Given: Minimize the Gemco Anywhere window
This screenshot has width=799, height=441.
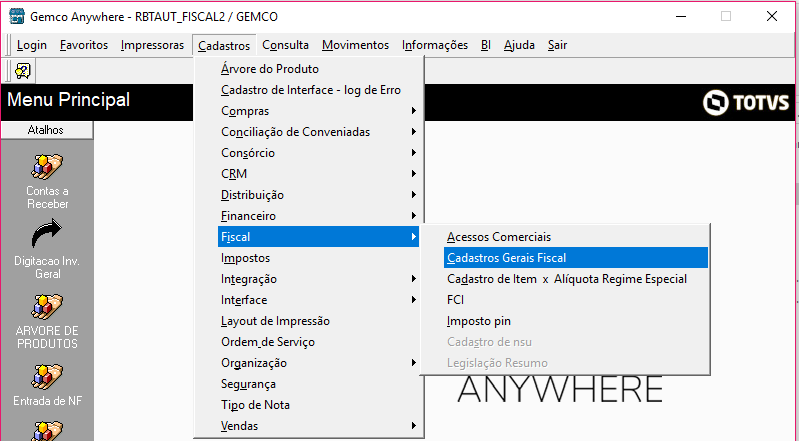Looking at the screenshot, I should pyautogui.click(x=681, y=16).
